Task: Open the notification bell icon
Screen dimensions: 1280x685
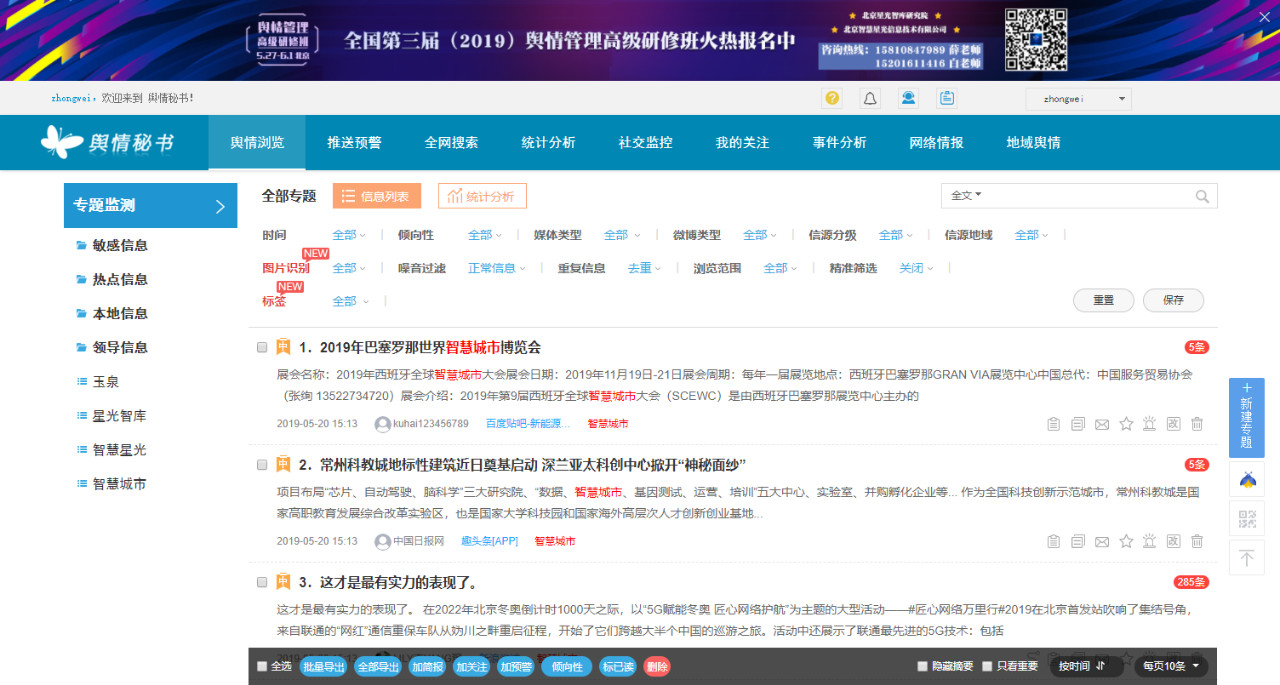Action: pos(870,98)
